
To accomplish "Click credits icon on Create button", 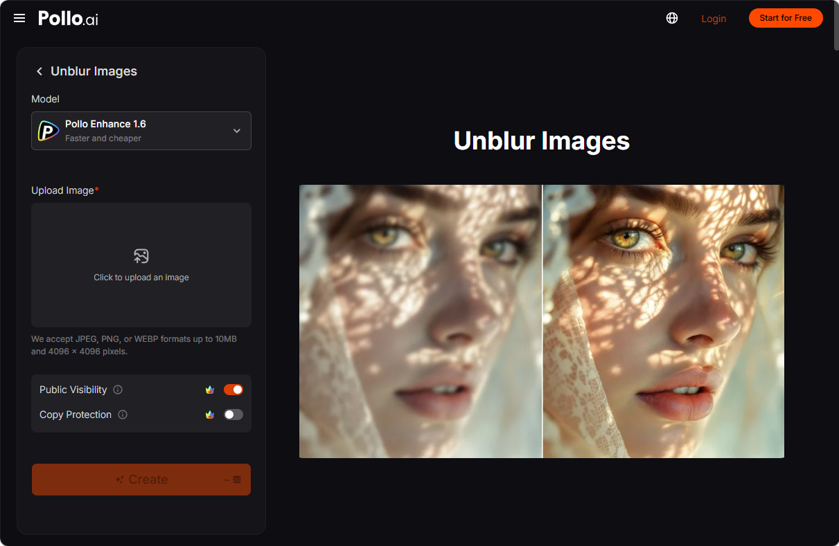I will tap(237, 480).
